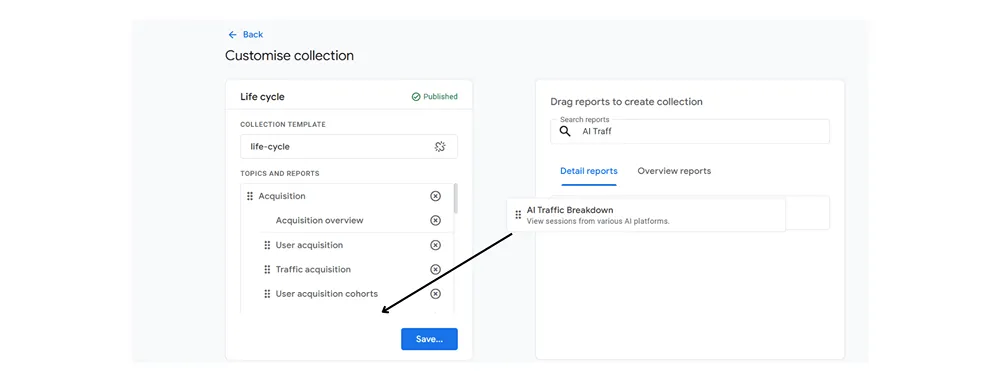Remove Acquisition overview report
Image resolution: width=1000 pixels, height=371 pixels.
tap(436, 221)
